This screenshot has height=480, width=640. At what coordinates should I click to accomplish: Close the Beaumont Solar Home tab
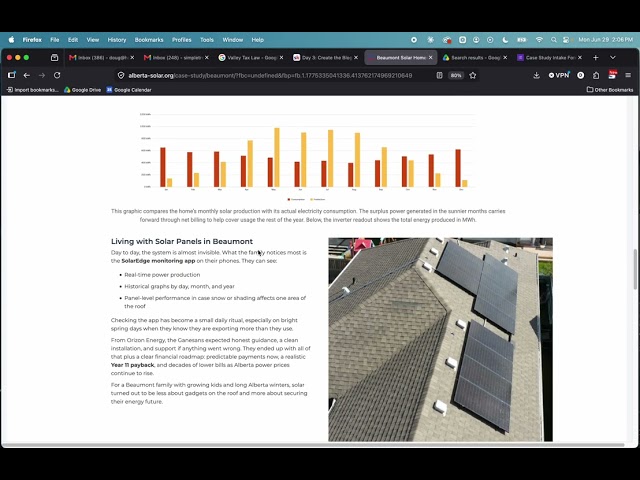pyautogui.click(x=431, y=58)
